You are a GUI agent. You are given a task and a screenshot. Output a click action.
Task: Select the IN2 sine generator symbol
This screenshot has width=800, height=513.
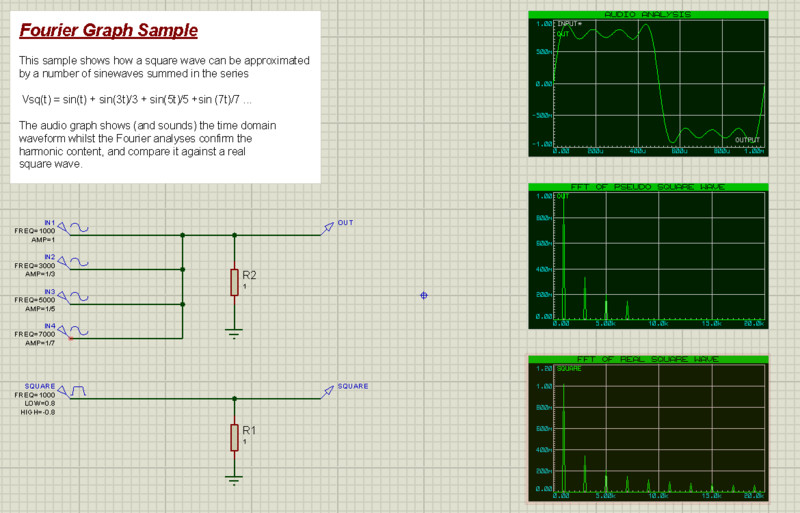pyautogui.click(x=78, y=263)
